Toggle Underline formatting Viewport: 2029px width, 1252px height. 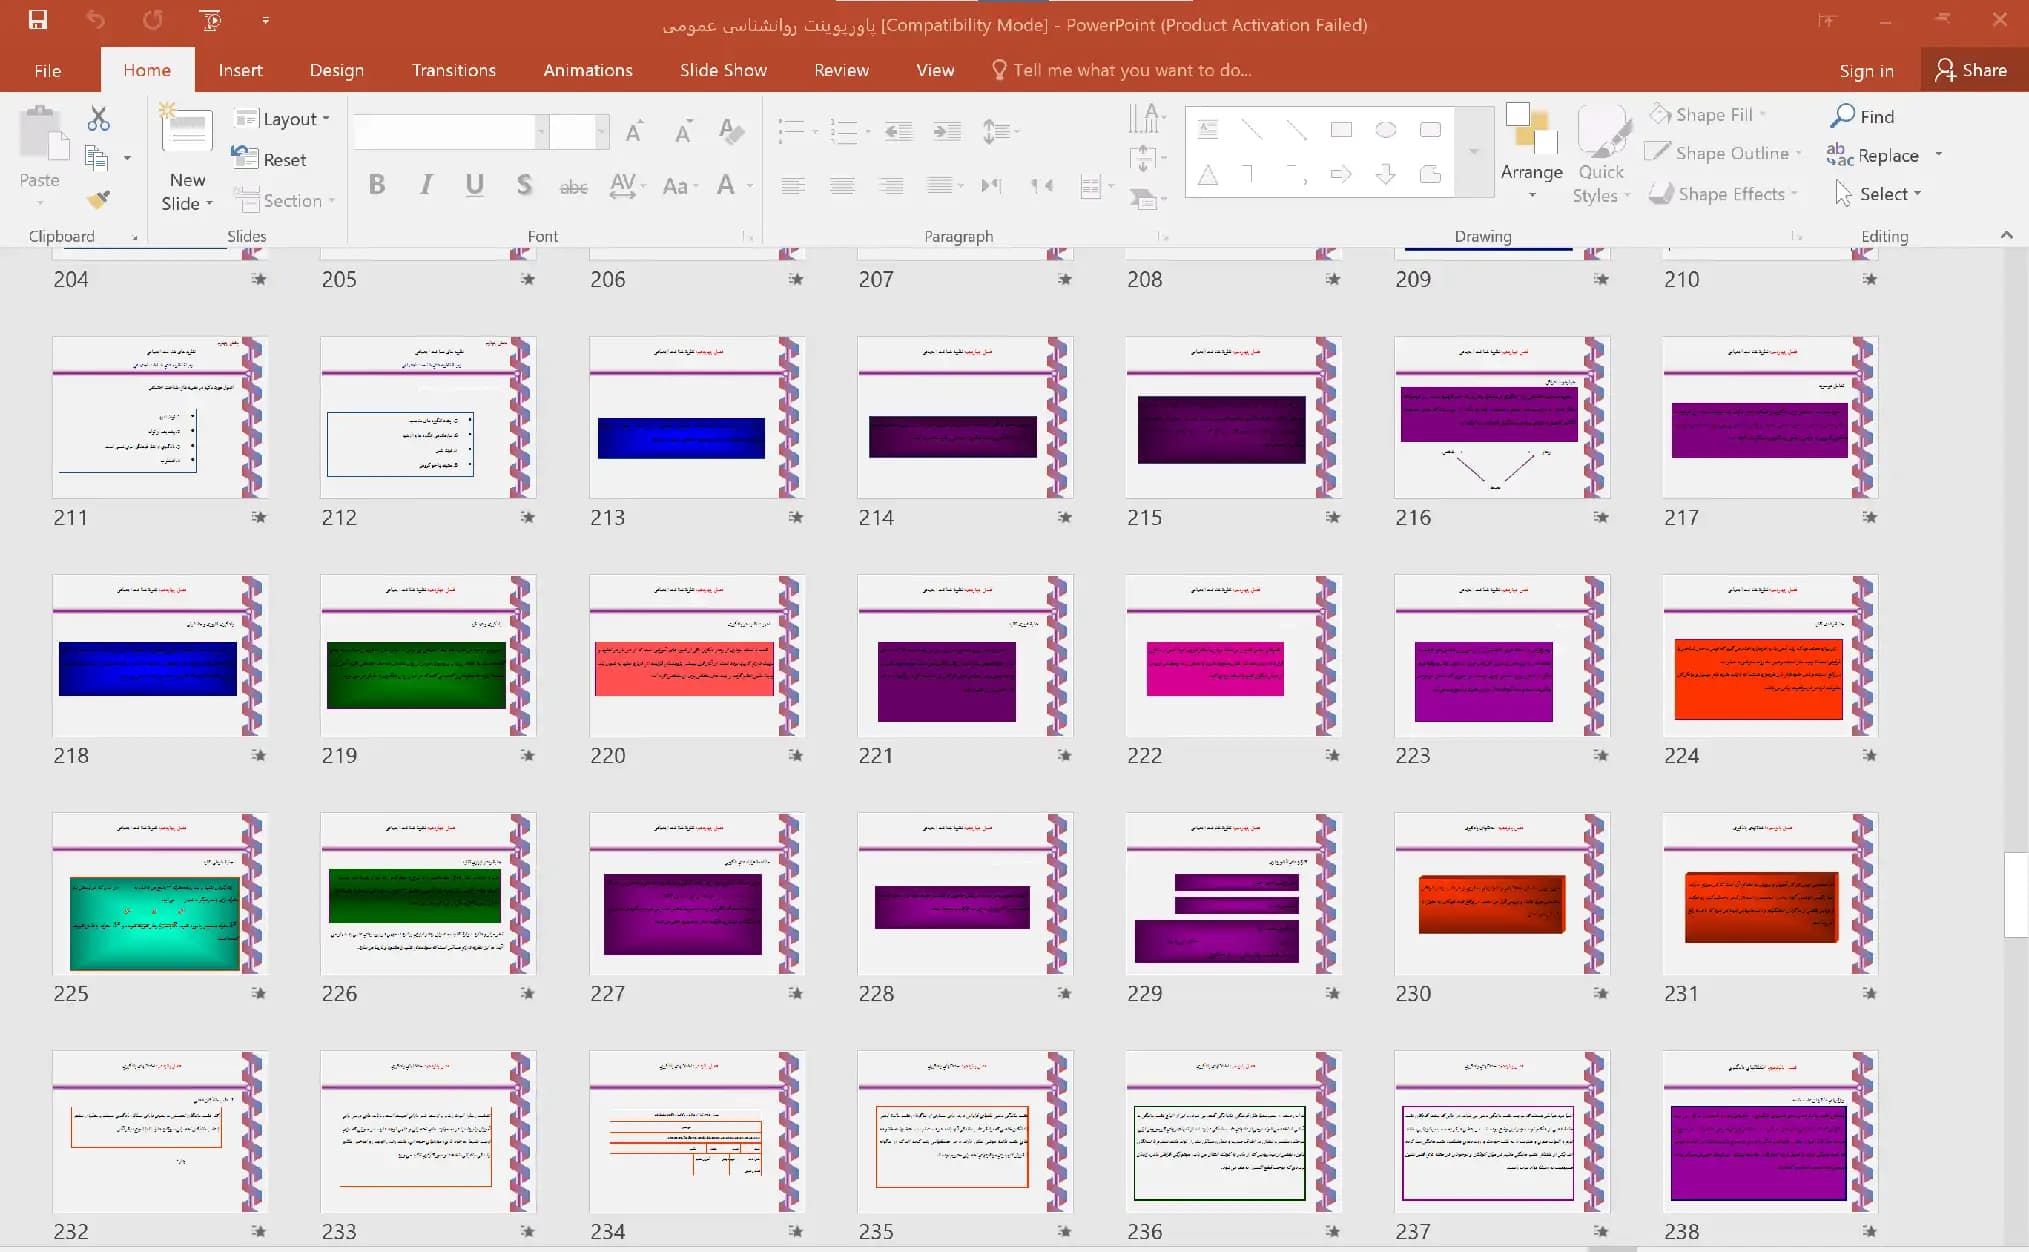tap(475, 185)
